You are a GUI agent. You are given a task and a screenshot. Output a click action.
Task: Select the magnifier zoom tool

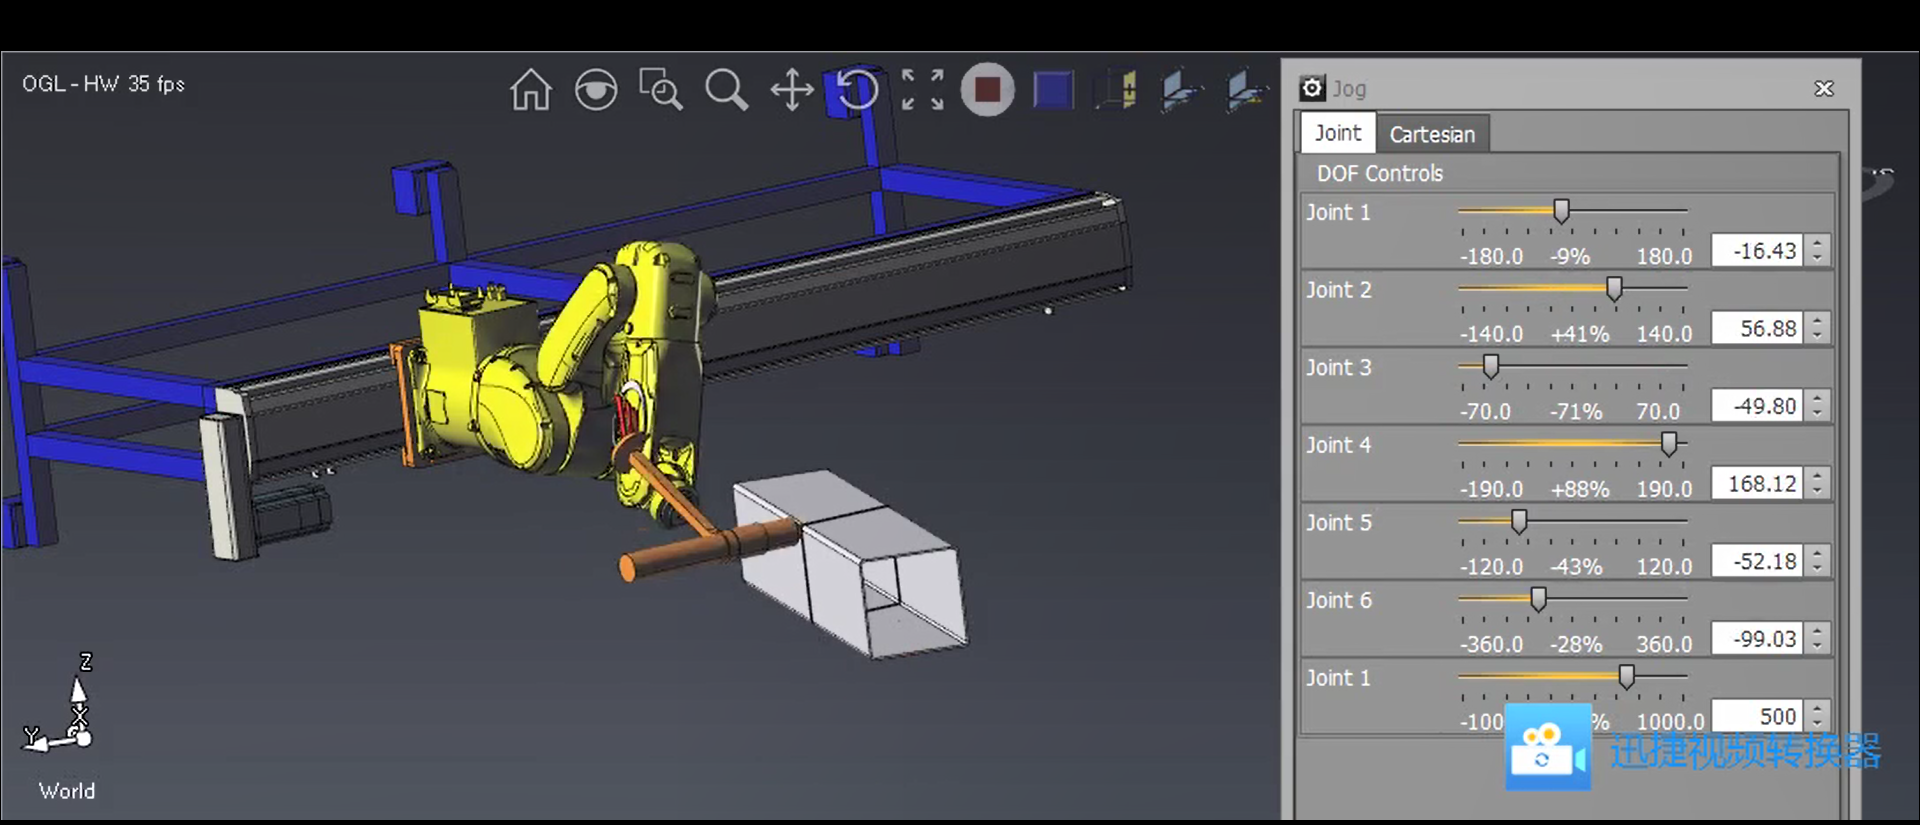[x=726, y=90]
